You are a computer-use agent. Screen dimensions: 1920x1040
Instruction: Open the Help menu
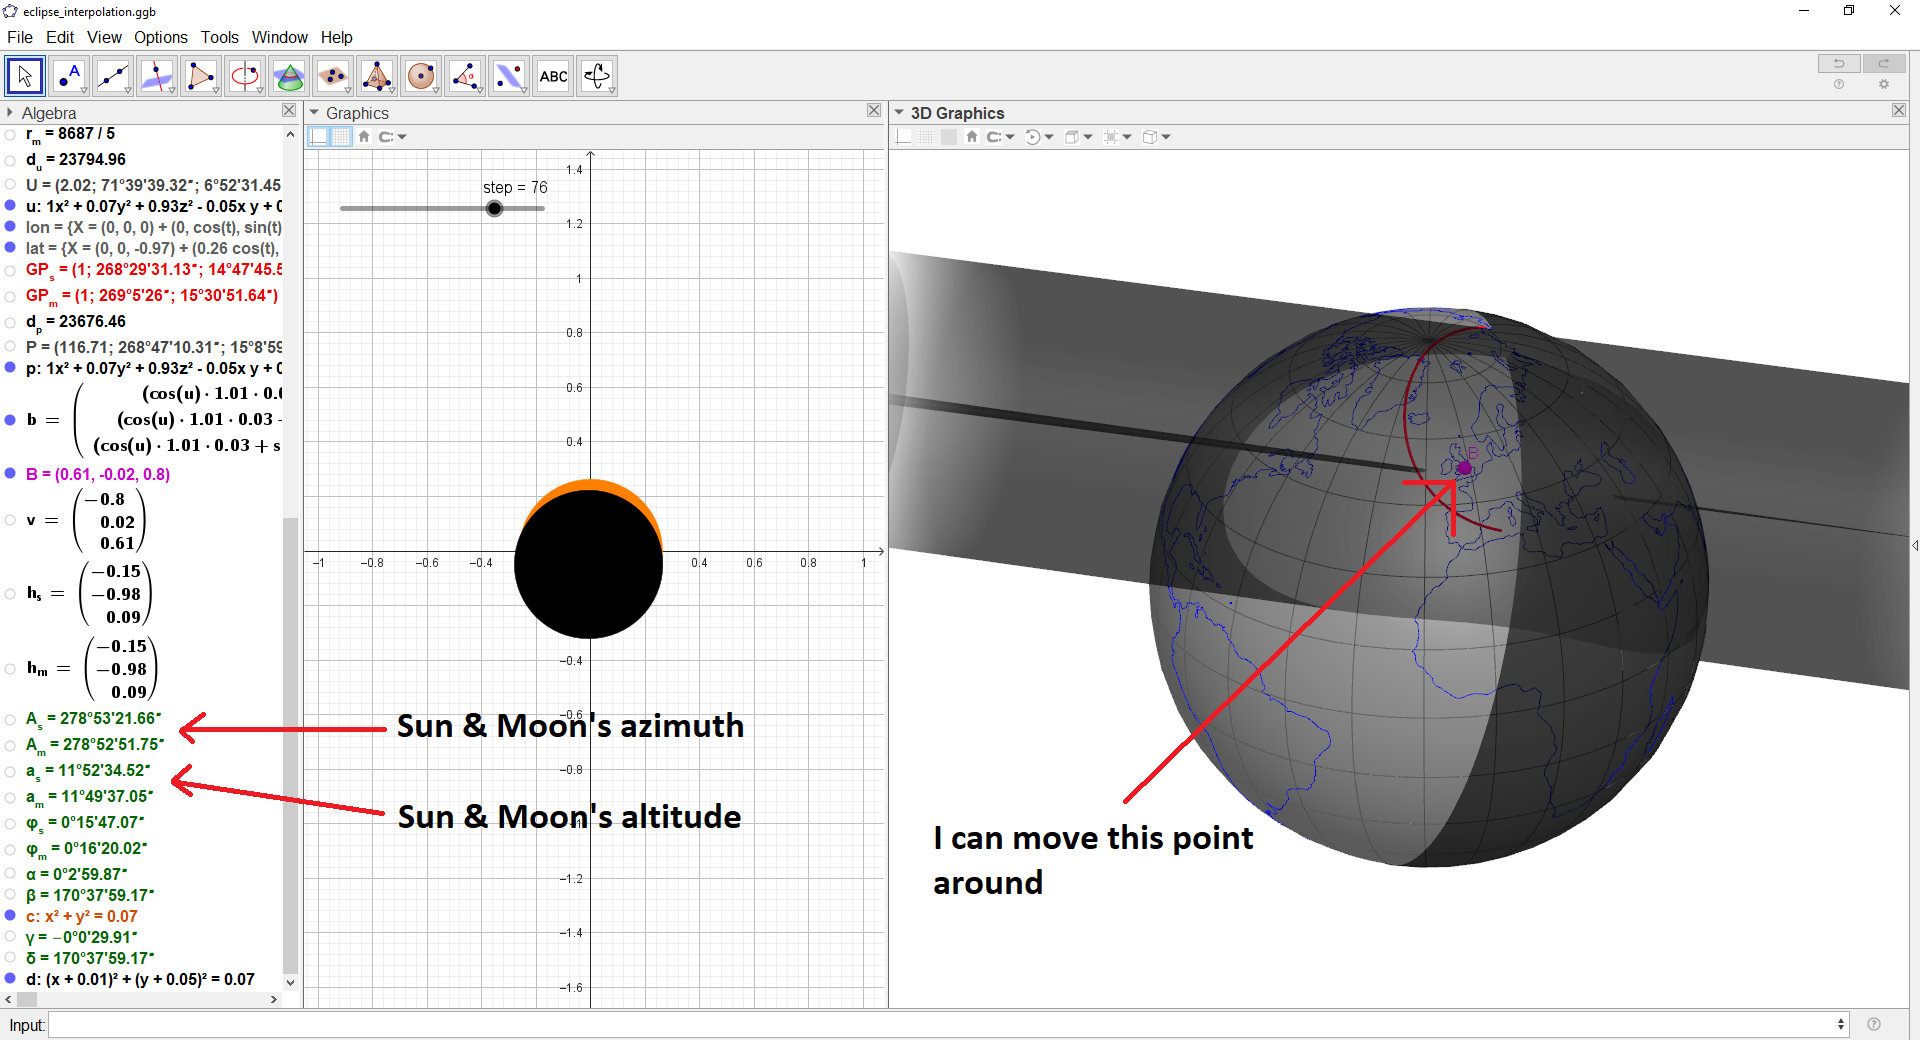click(x=337, y=37)
